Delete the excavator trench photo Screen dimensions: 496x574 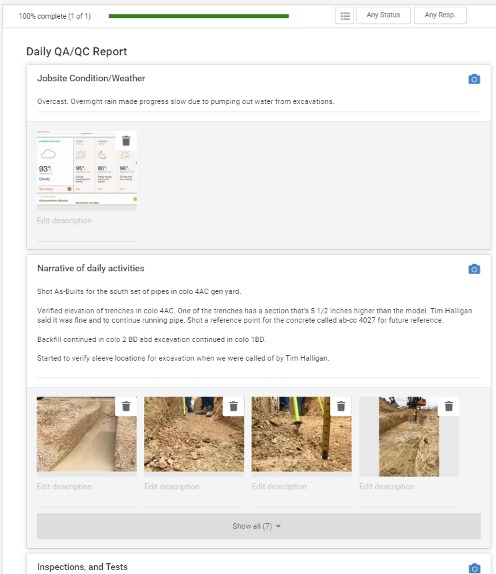[449, 406]
